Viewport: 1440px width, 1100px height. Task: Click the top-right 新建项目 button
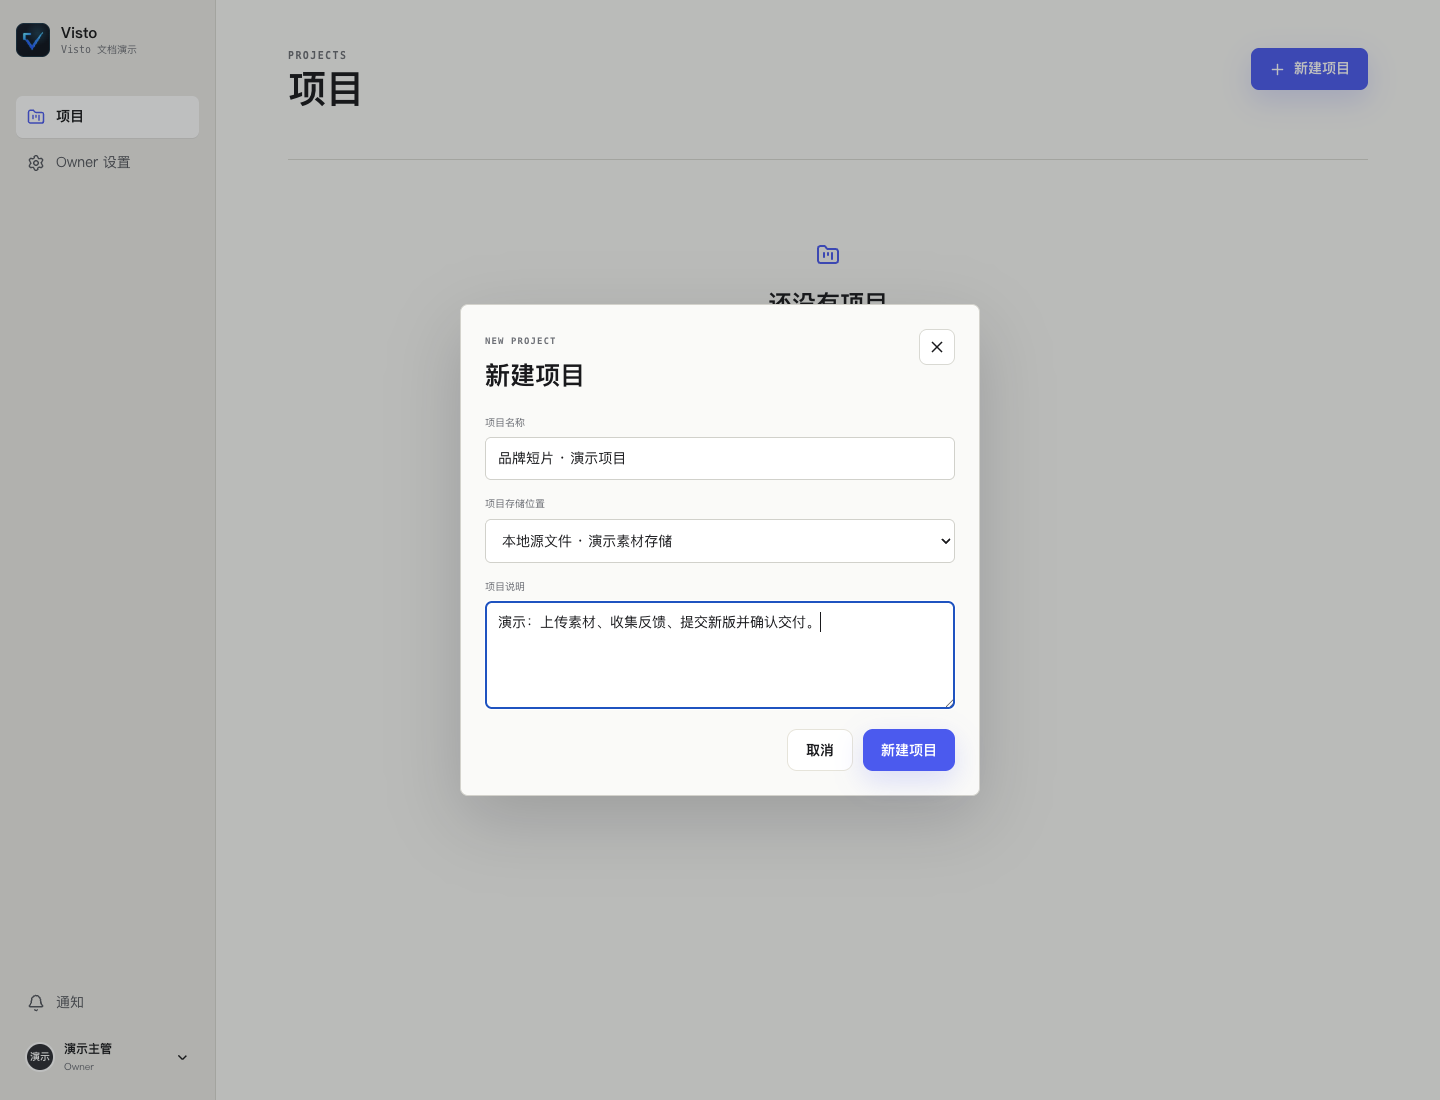click(1309, 69)
